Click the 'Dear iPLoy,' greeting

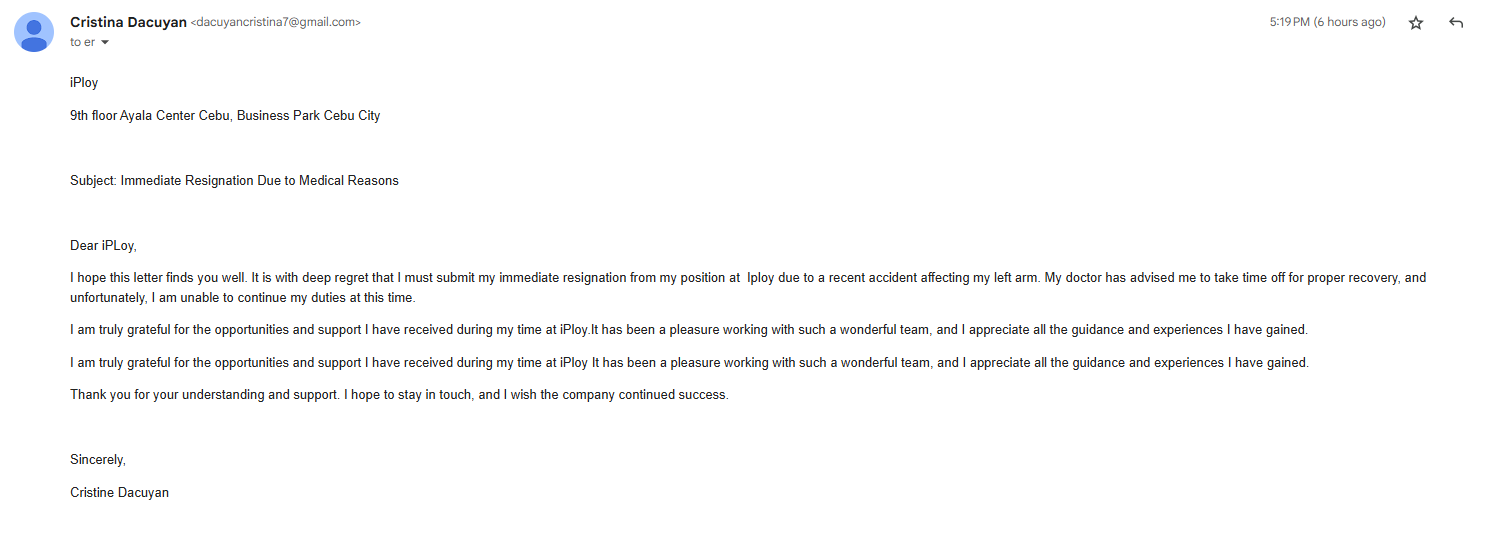(x=103, y=245)
